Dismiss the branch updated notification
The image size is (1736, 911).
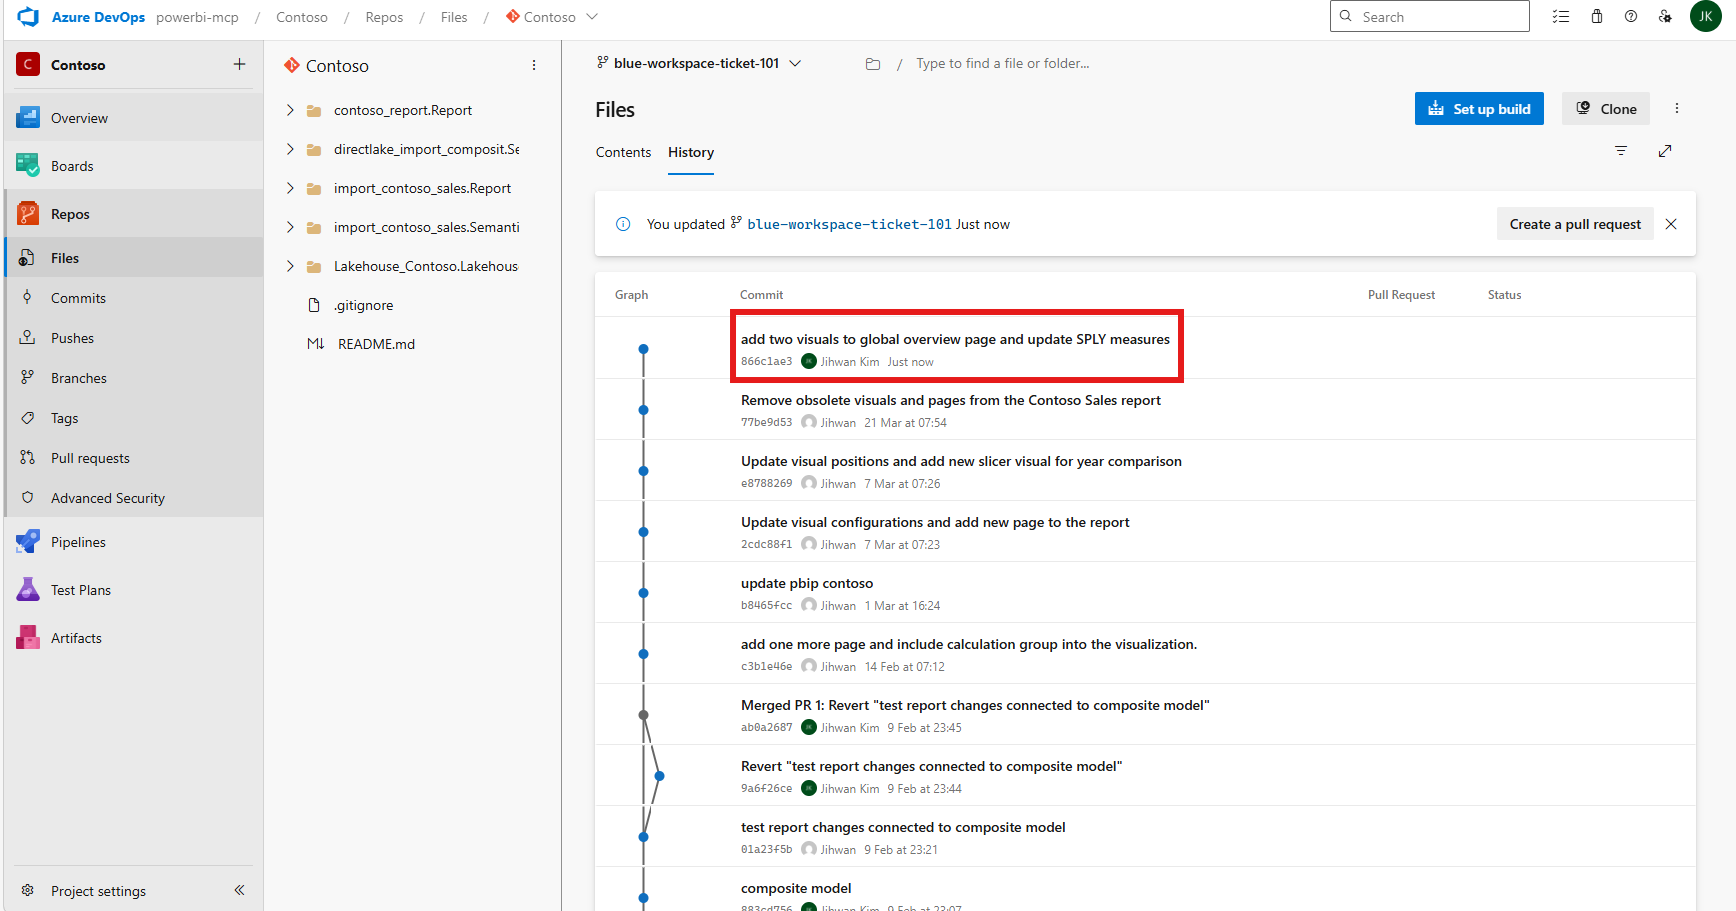pyautogui.click(x=1671, y=224)
